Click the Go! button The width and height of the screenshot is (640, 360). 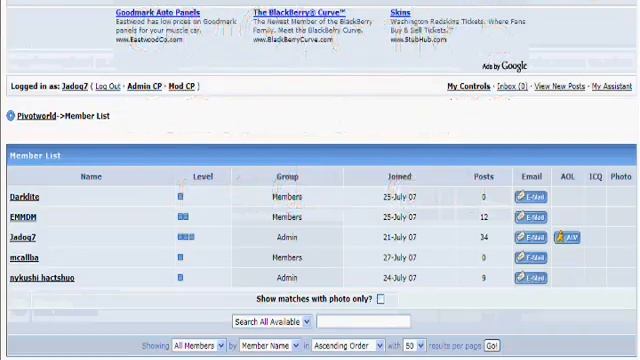[492, 346]
